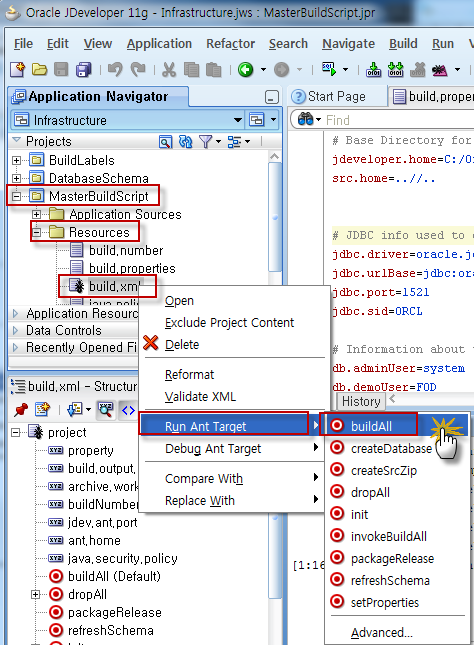
Task: Select build.number in Resources
Action: [126, 251]
